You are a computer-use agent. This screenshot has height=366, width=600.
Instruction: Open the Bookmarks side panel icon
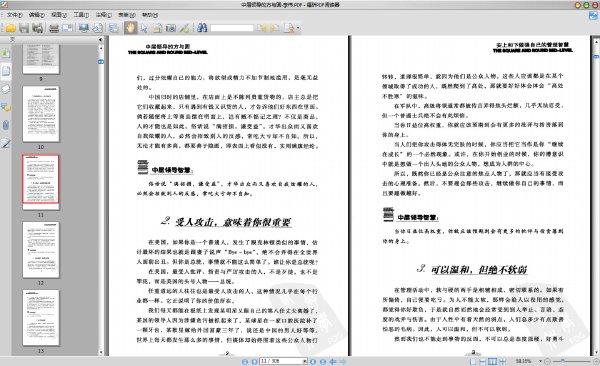coord(6,52)
